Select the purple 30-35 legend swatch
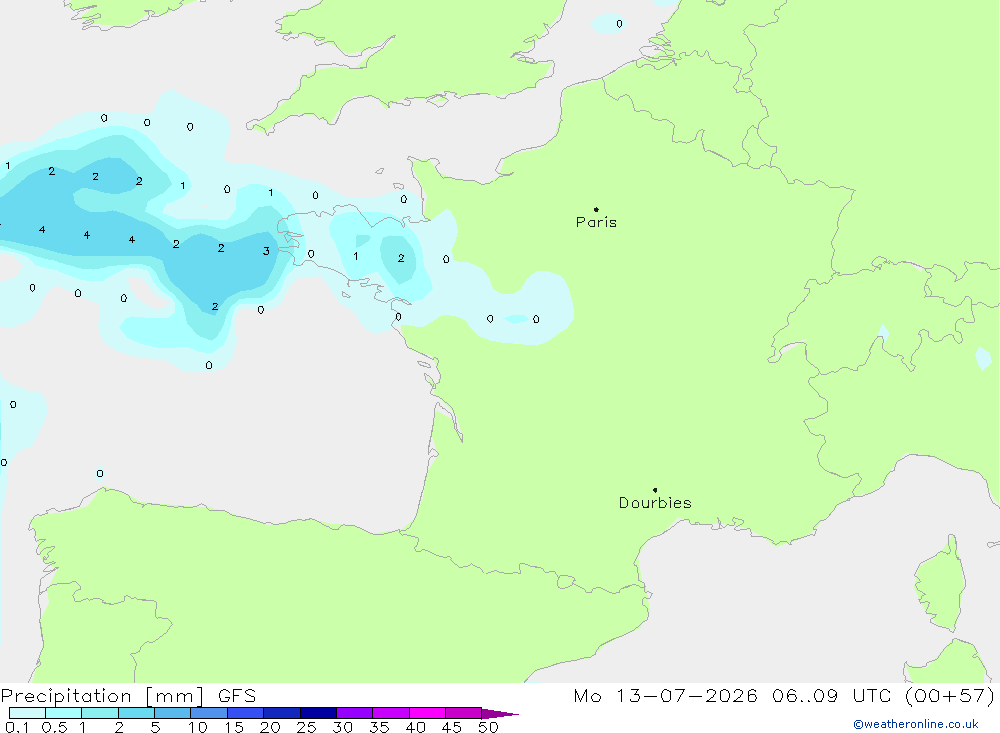The height and width of the screenshot is (733, 1000). click(x=354, y=713)
